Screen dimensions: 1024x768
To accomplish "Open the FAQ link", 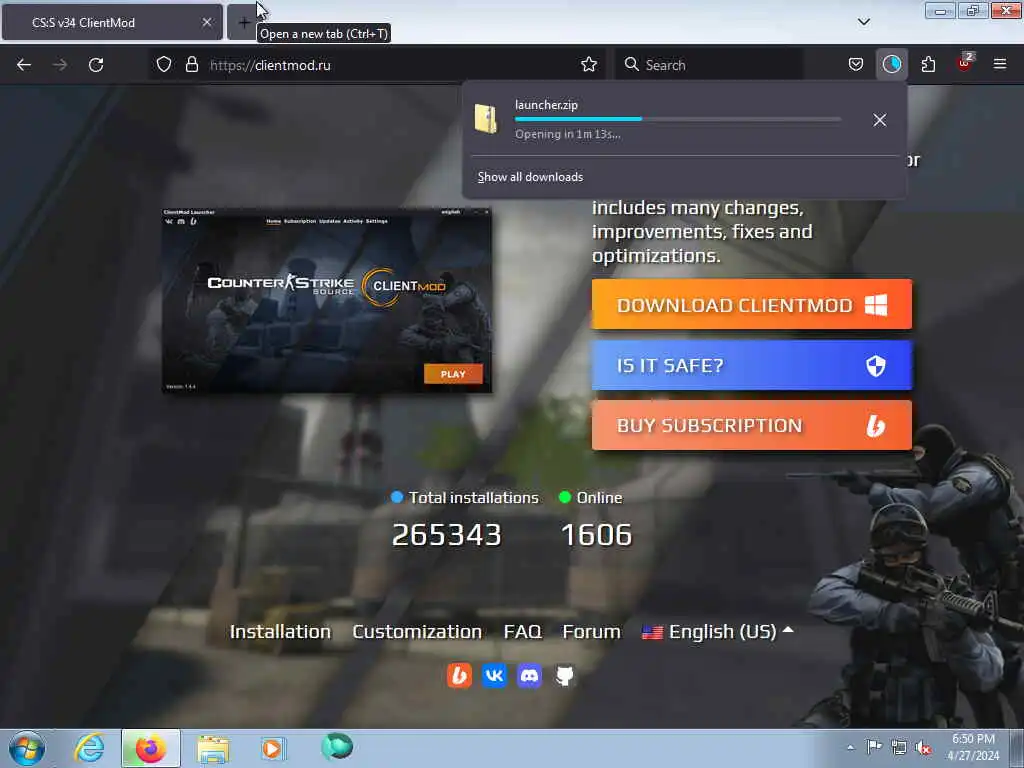I will click(522, 632).
